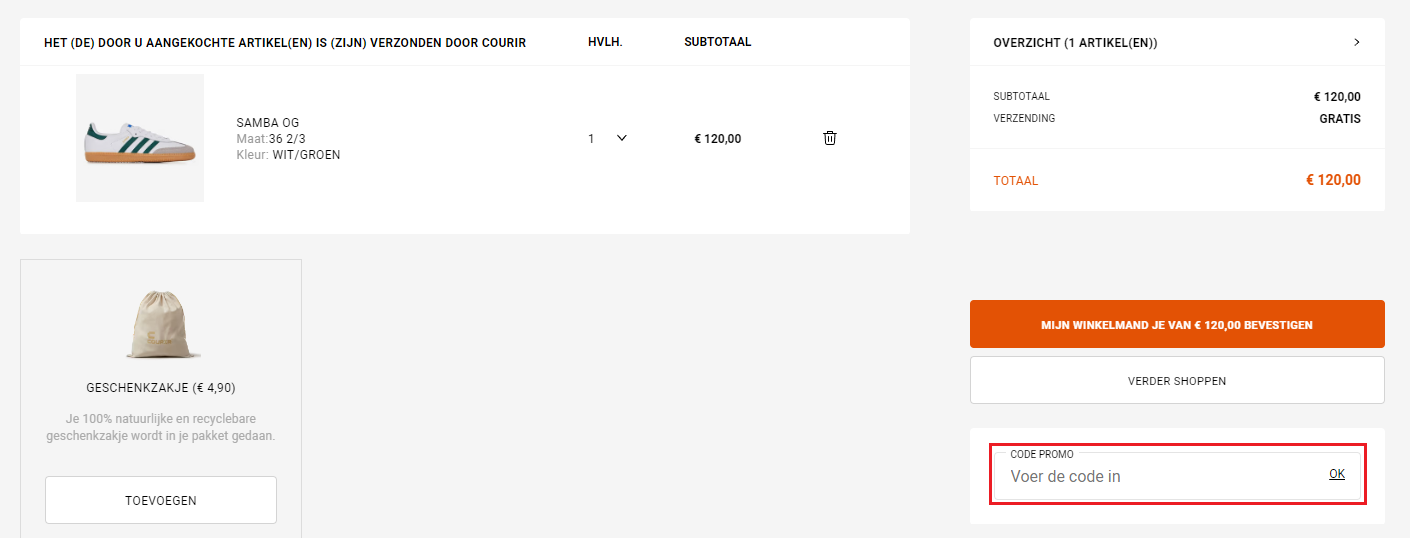Add gift bag with Toevoegen button

tap(161, 500)
